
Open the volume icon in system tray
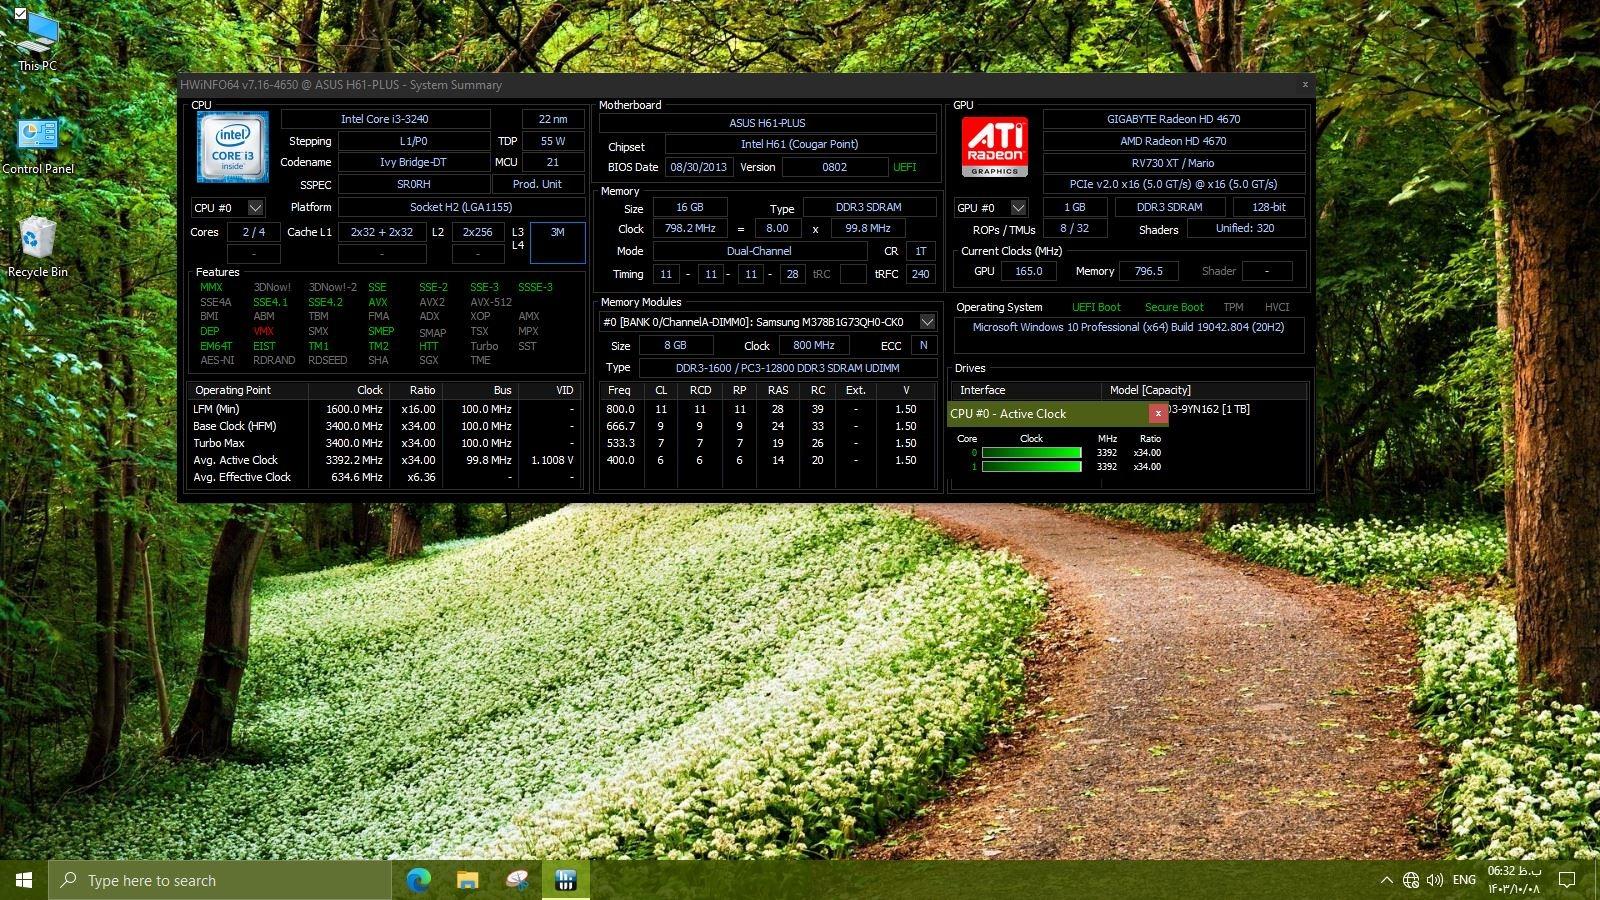coord(1435,880)
